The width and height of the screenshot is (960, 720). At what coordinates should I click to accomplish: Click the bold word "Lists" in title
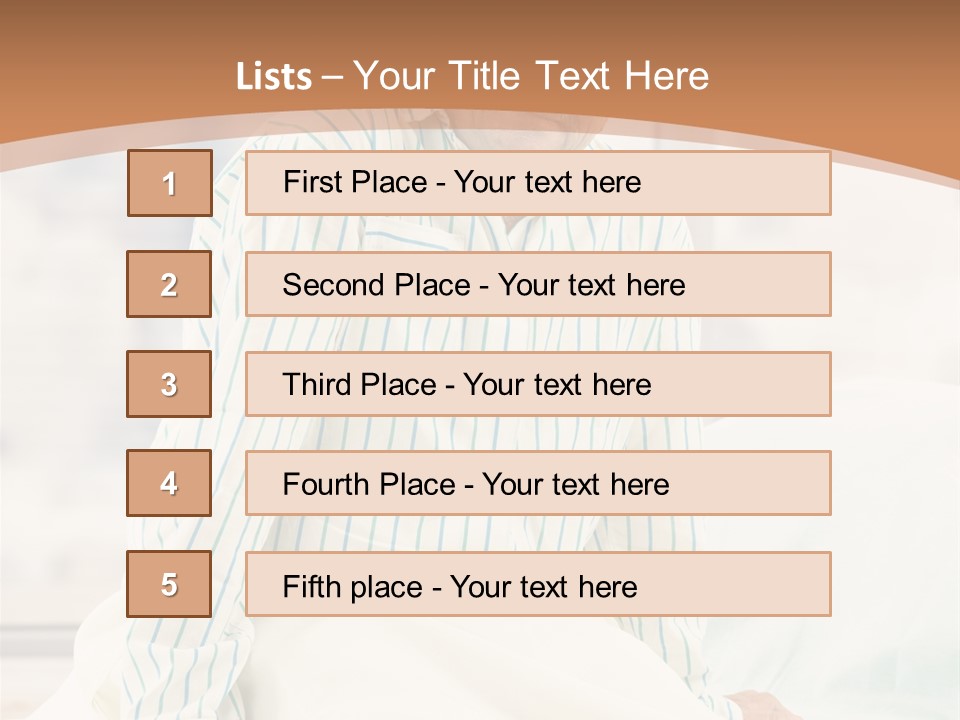point(274,77)
